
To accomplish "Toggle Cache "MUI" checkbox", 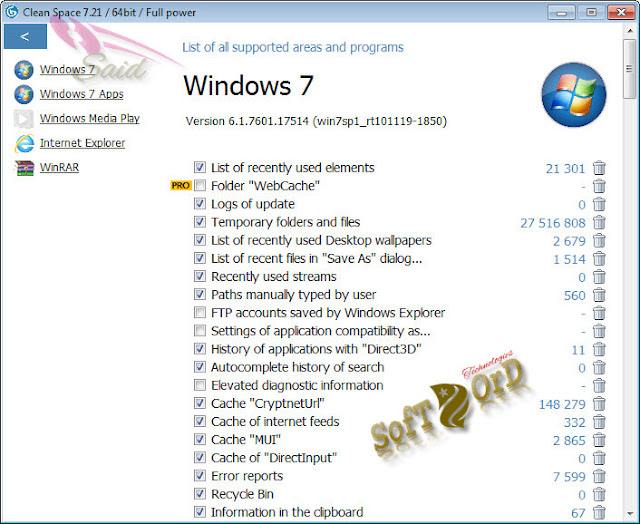I will click(x=200, y=439).
